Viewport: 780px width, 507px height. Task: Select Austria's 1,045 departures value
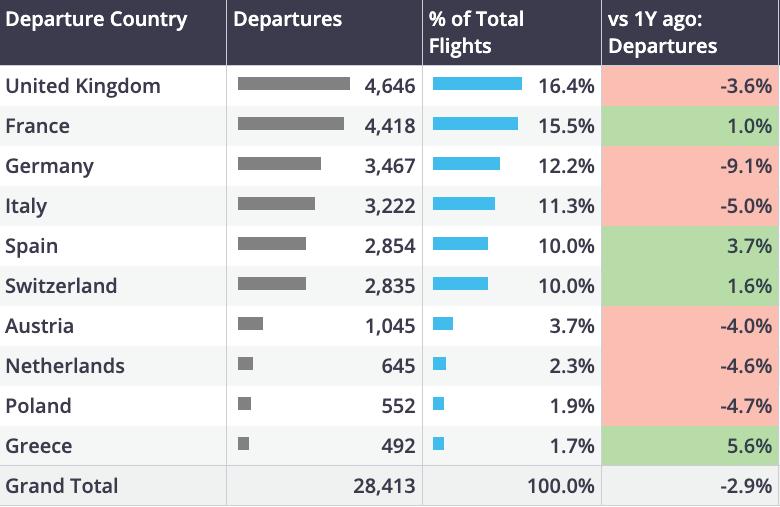[390, 326]
